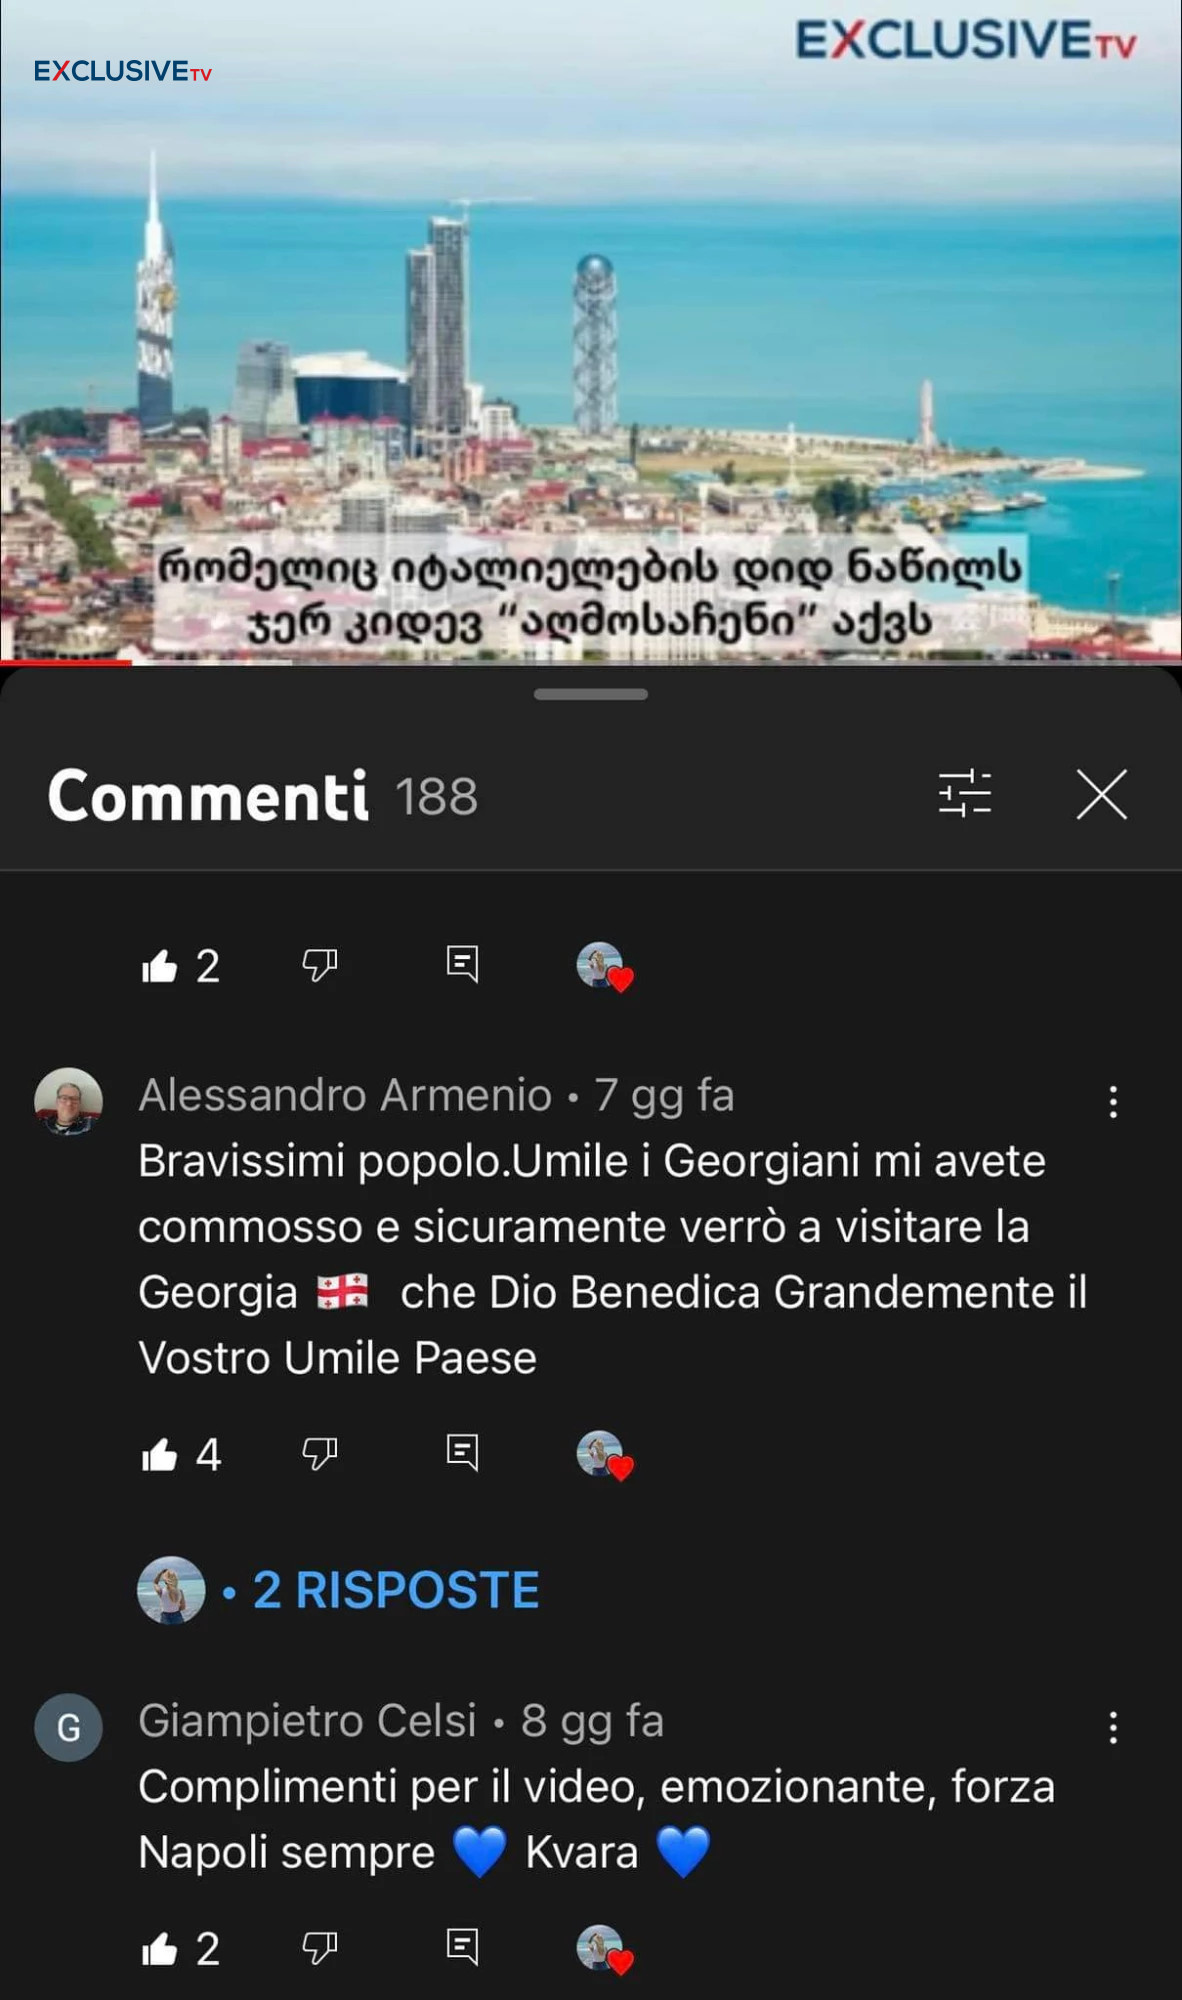Open Giampietro Celsi's channel name link

(307, 1721)
